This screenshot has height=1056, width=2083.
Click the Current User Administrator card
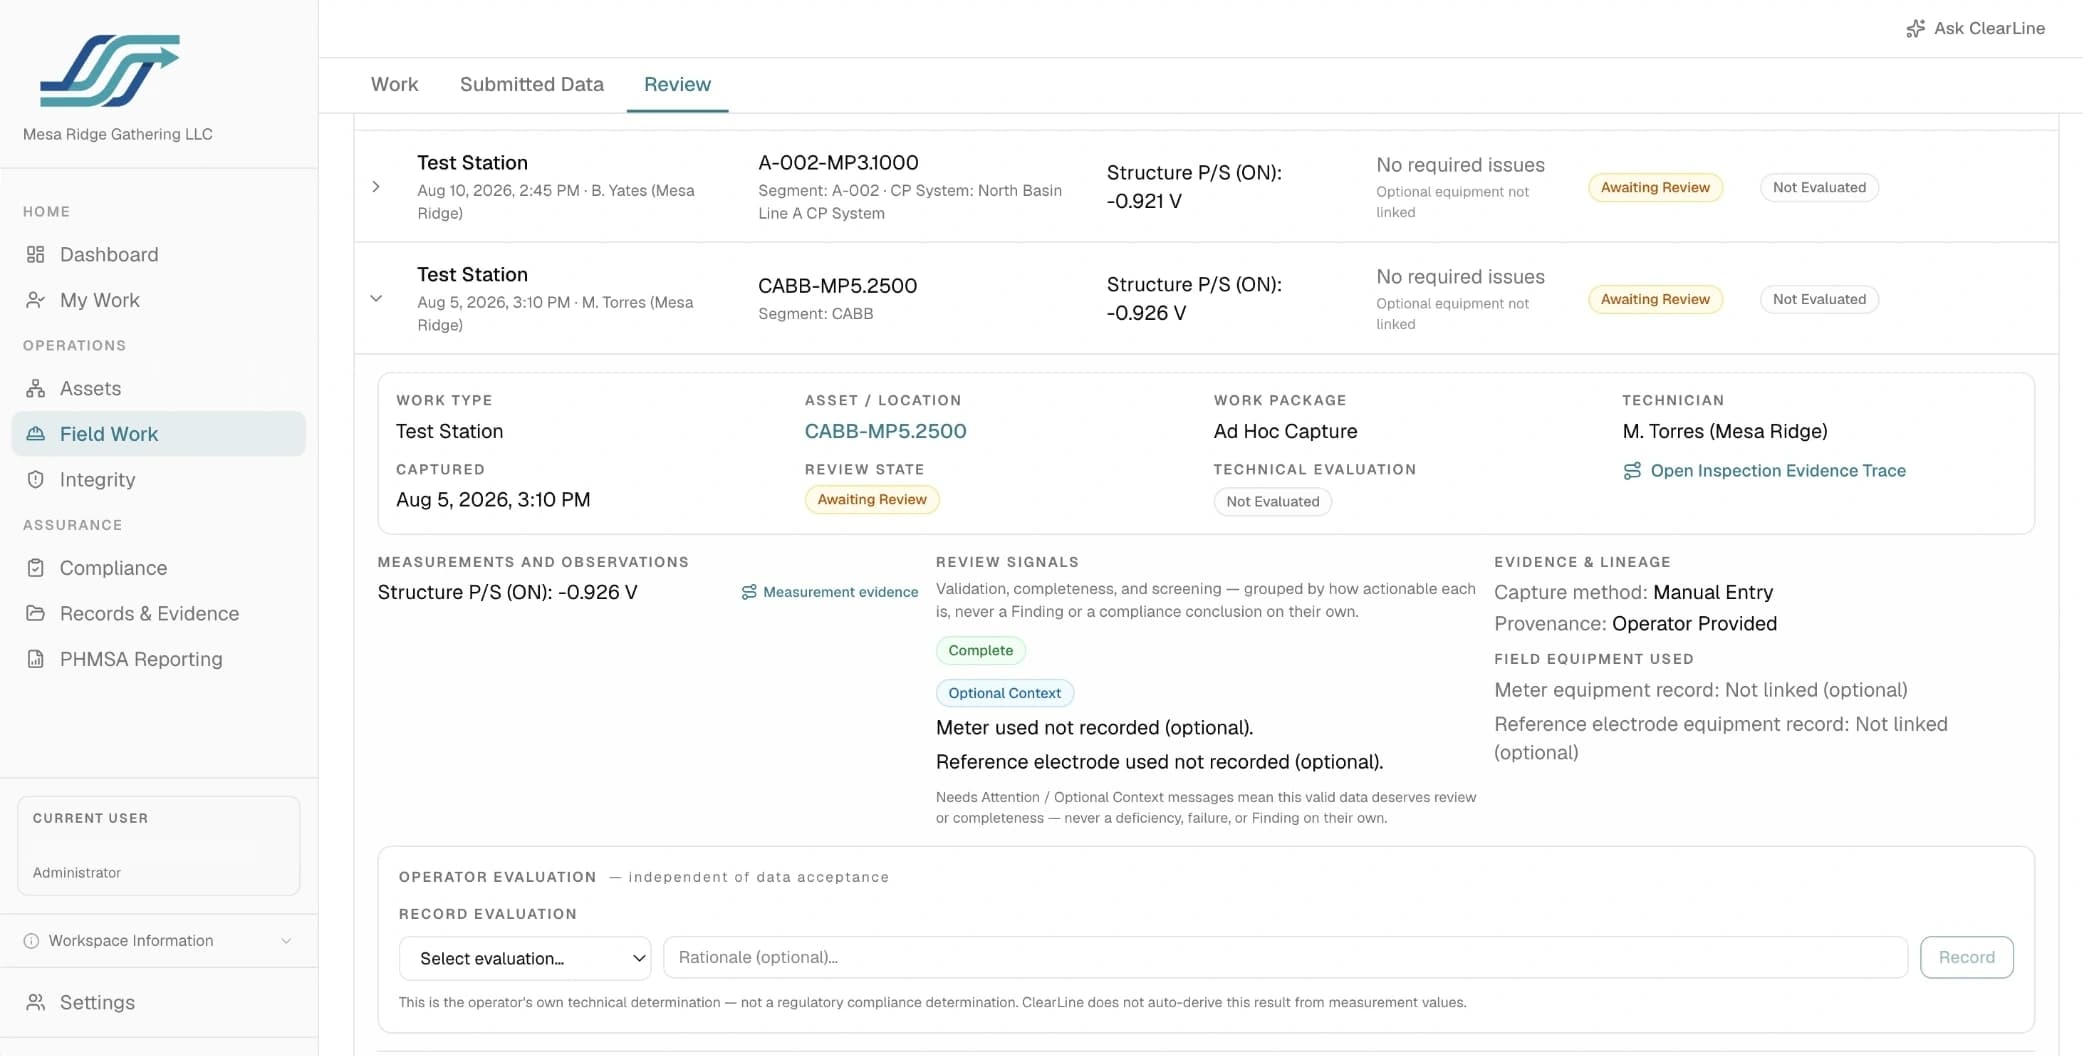[159, 846]
